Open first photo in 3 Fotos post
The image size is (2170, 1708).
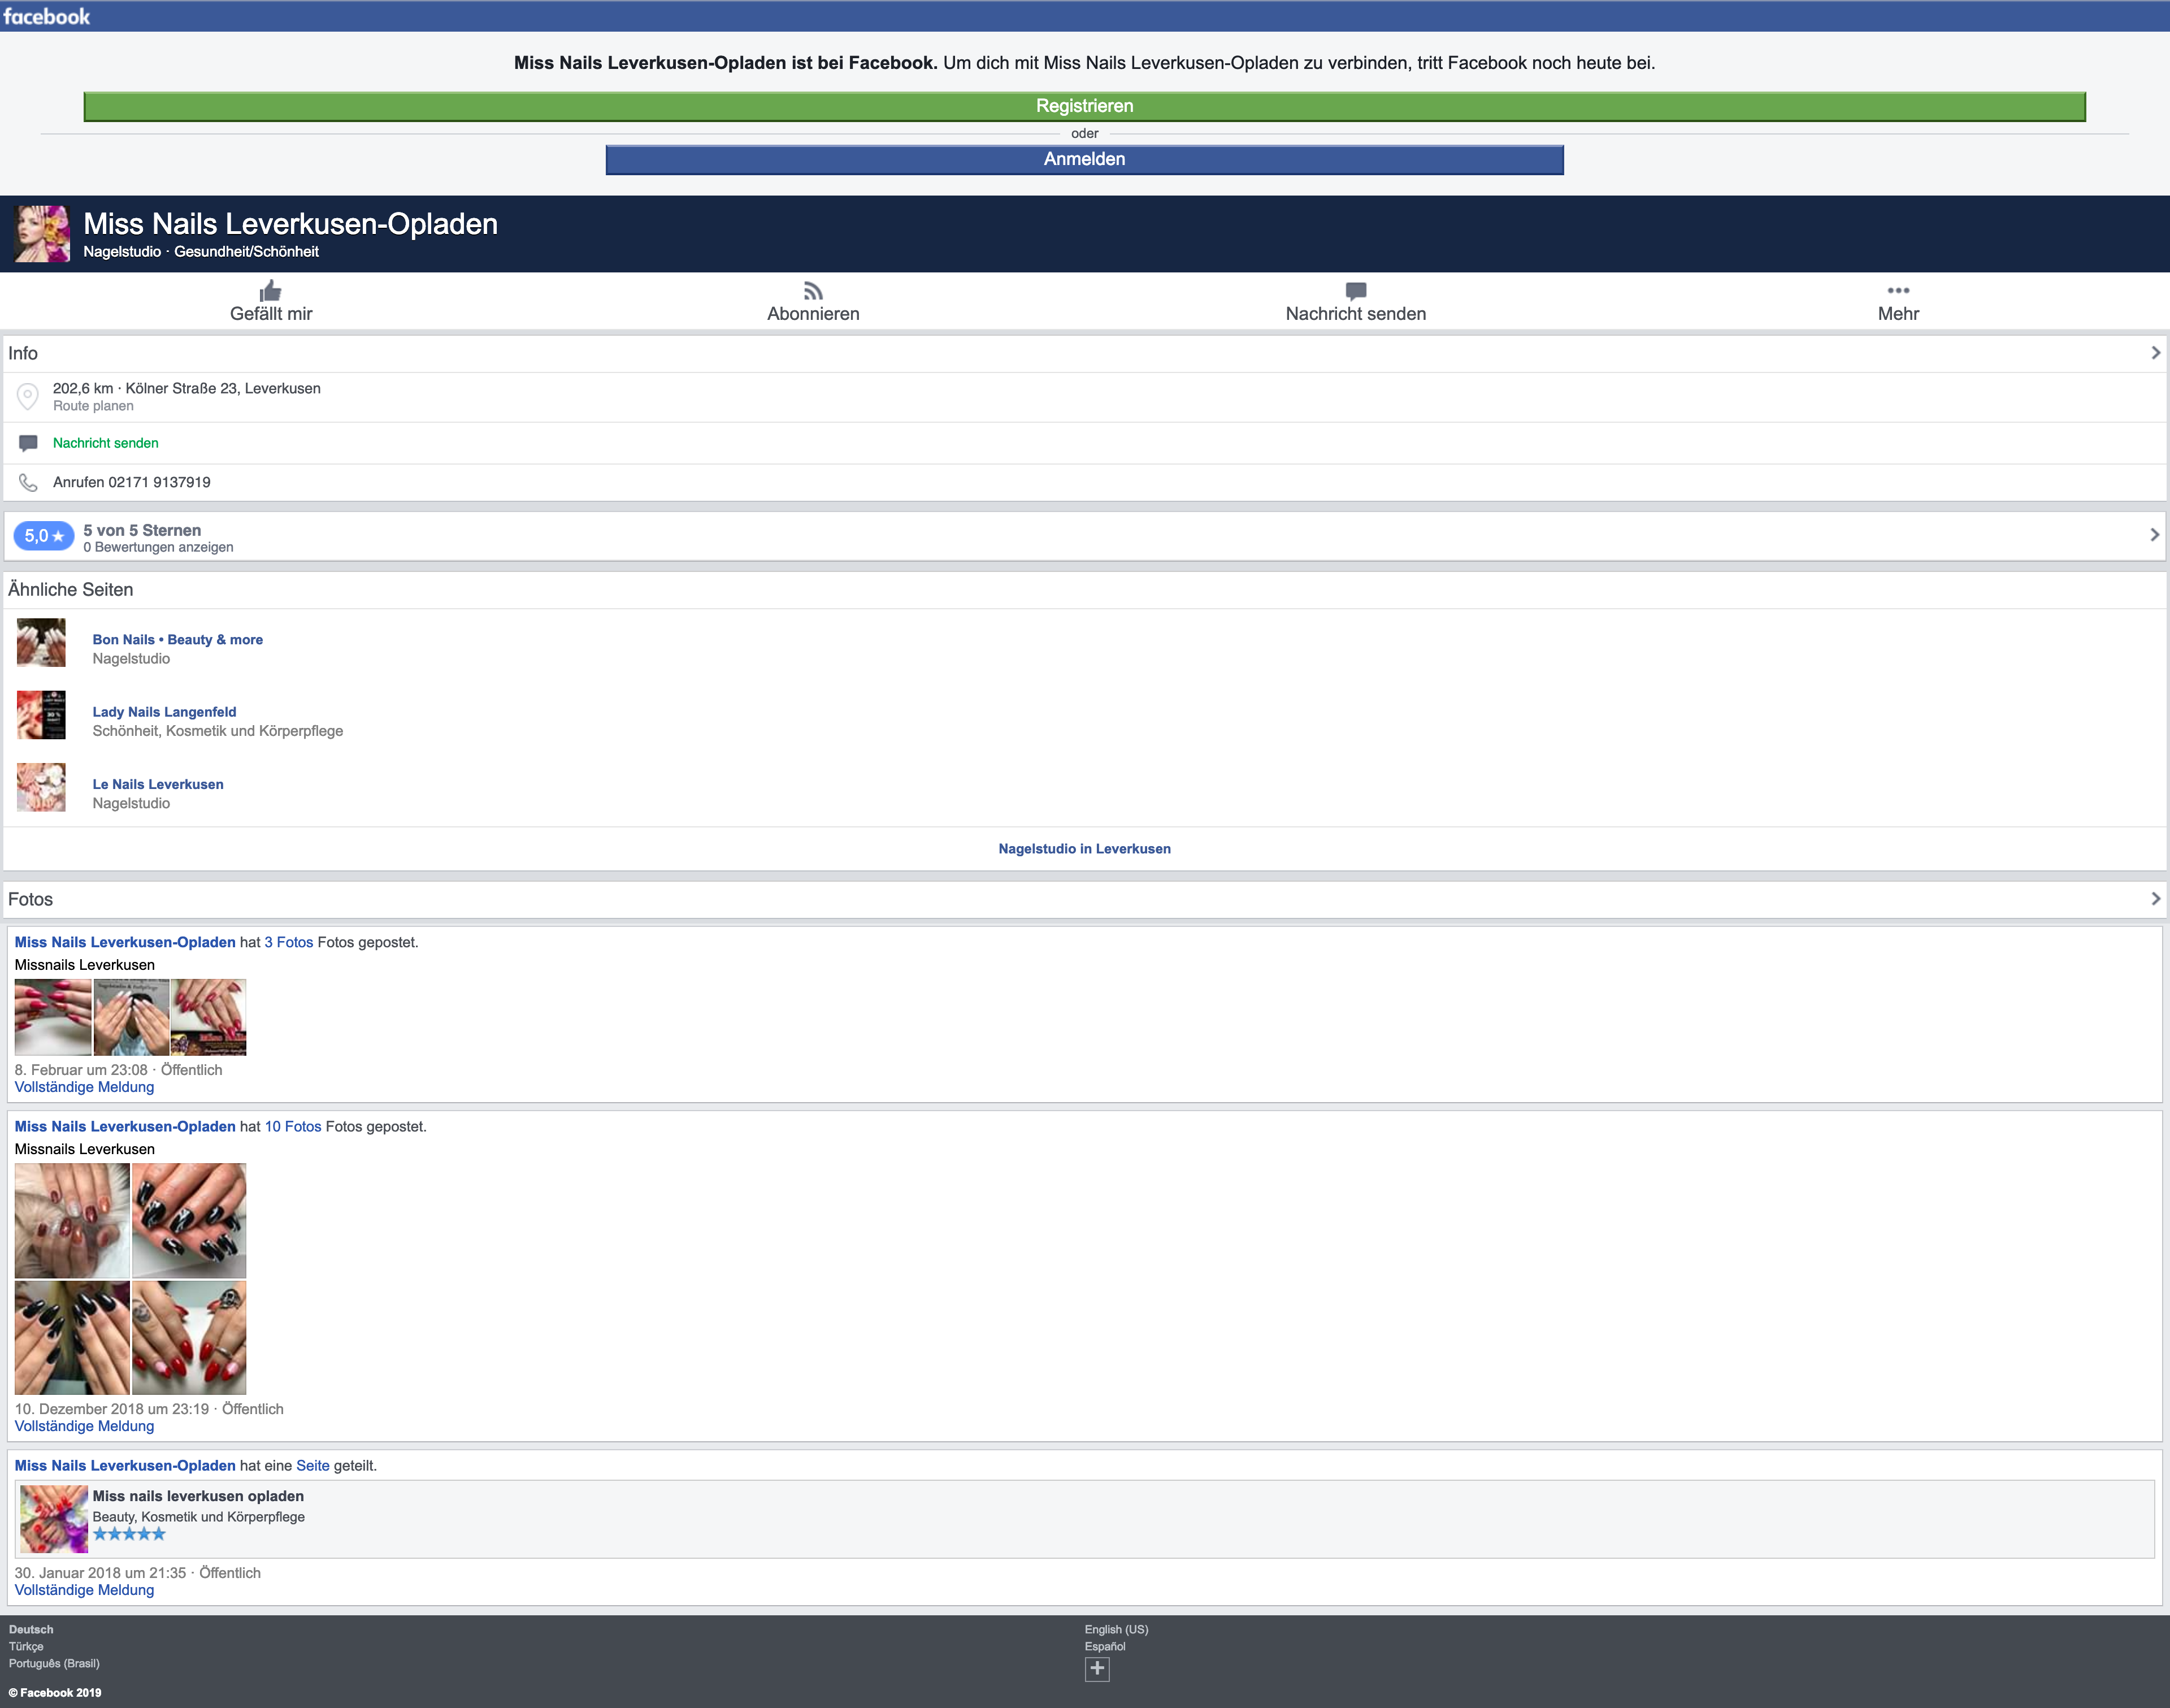tap(53, 1017)
